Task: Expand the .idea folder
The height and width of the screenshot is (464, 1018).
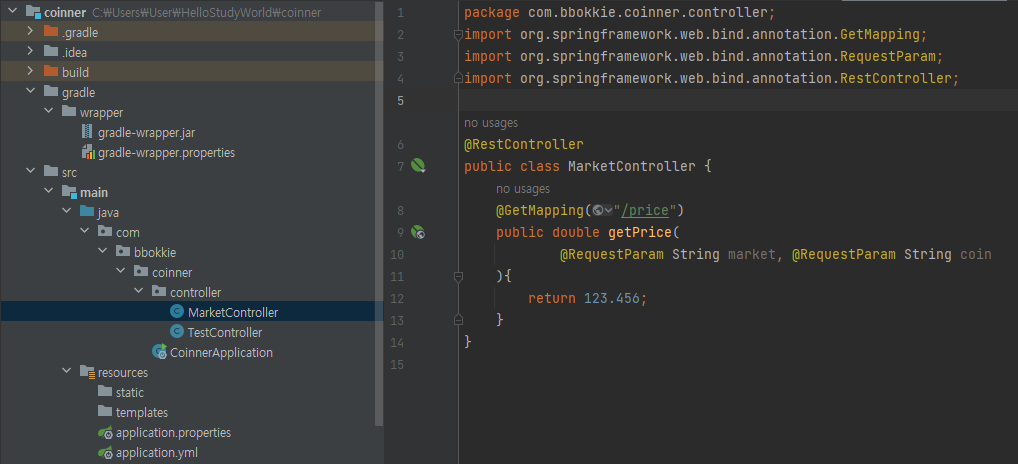Action: coord(30,52)
